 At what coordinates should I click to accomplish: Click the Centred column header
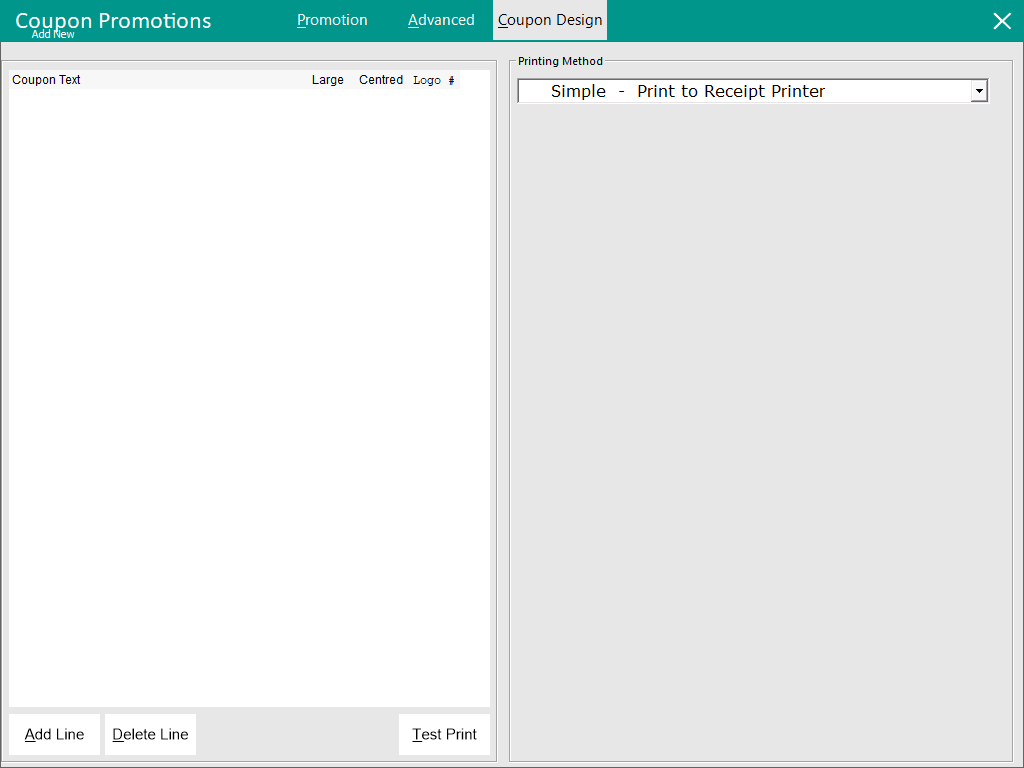point(381,80)
